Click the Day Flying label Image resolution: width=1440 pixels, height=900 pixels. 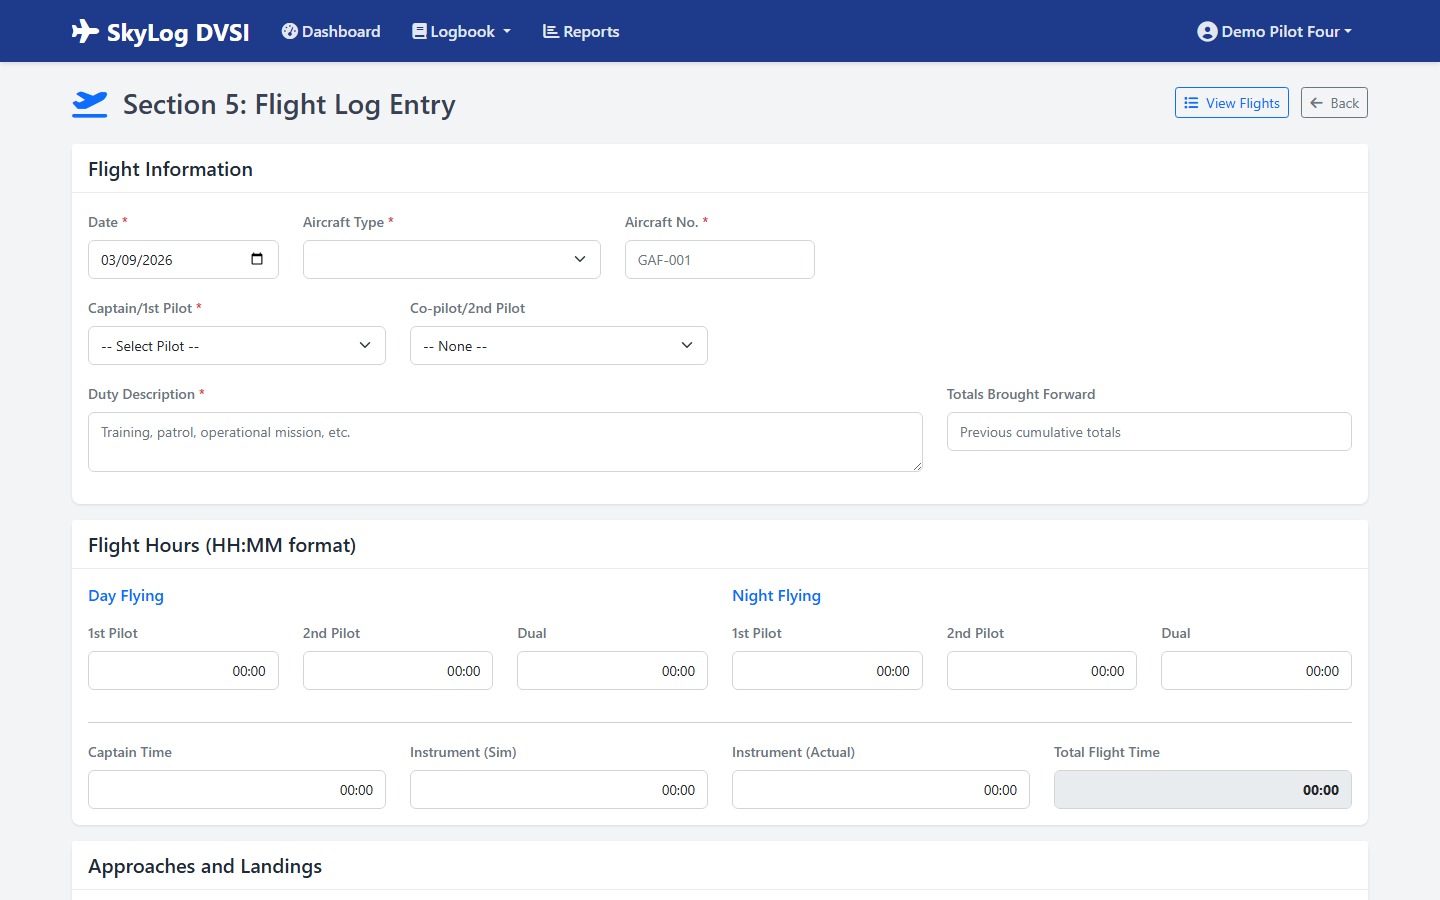[x=126, y=596]
